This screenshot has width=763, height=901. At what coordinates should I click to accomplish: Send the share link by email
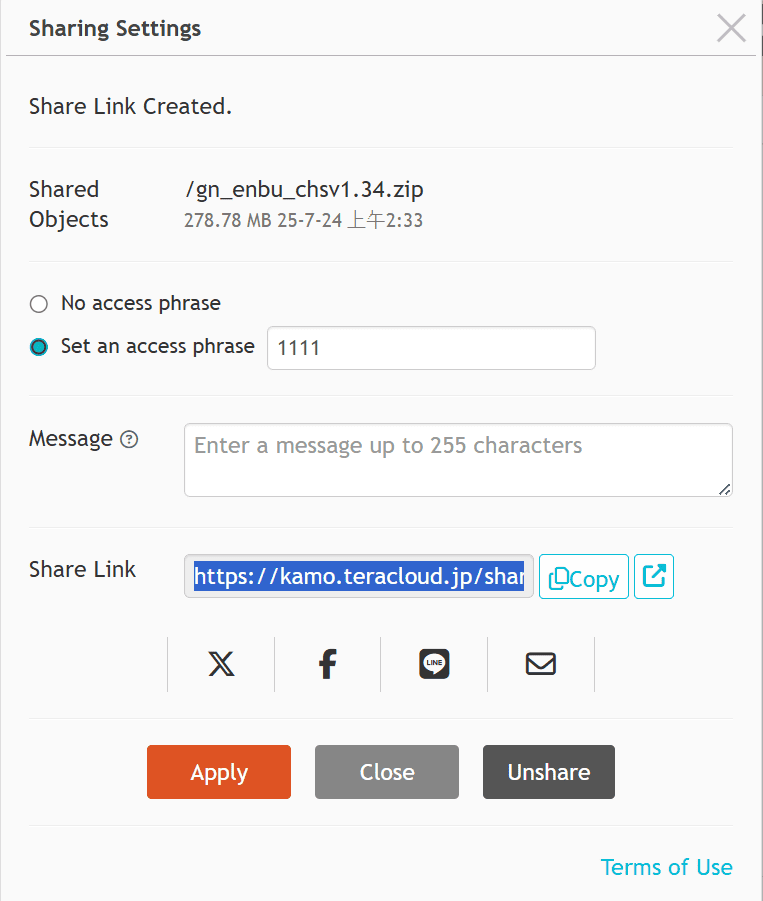tap(541, 664)
